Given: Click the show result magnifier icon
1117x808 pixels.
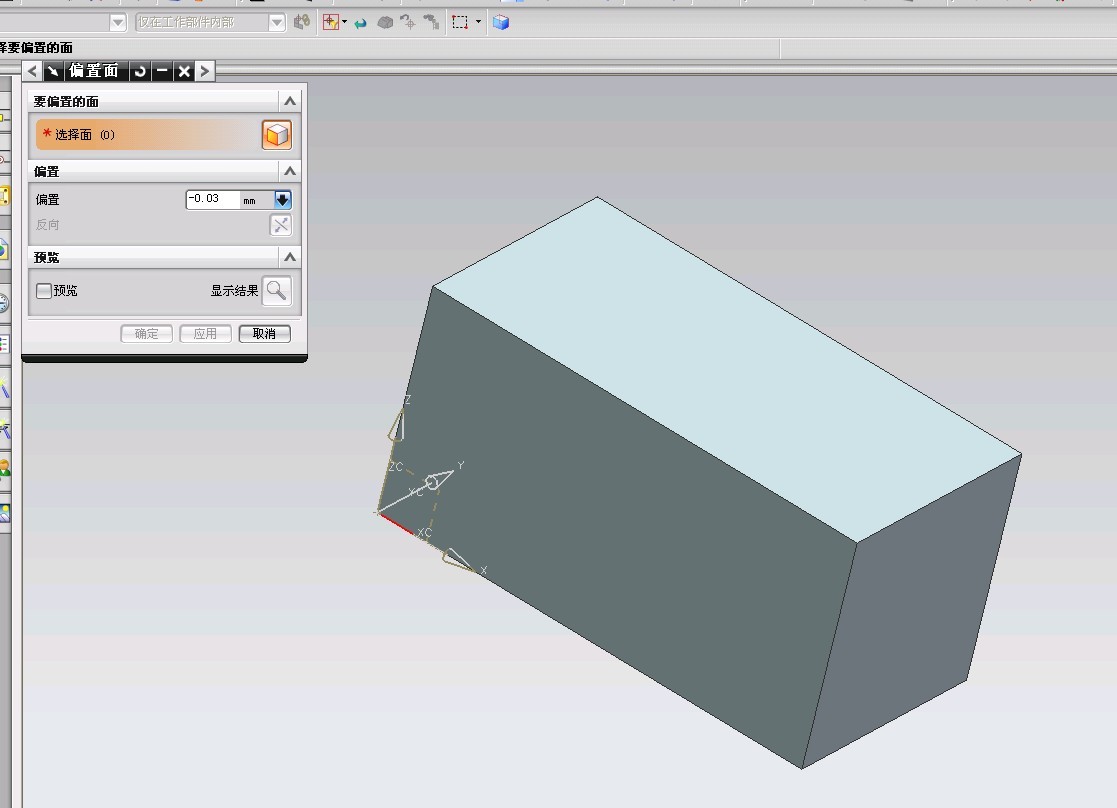Looking at the screenshot, I should (276, 291).
